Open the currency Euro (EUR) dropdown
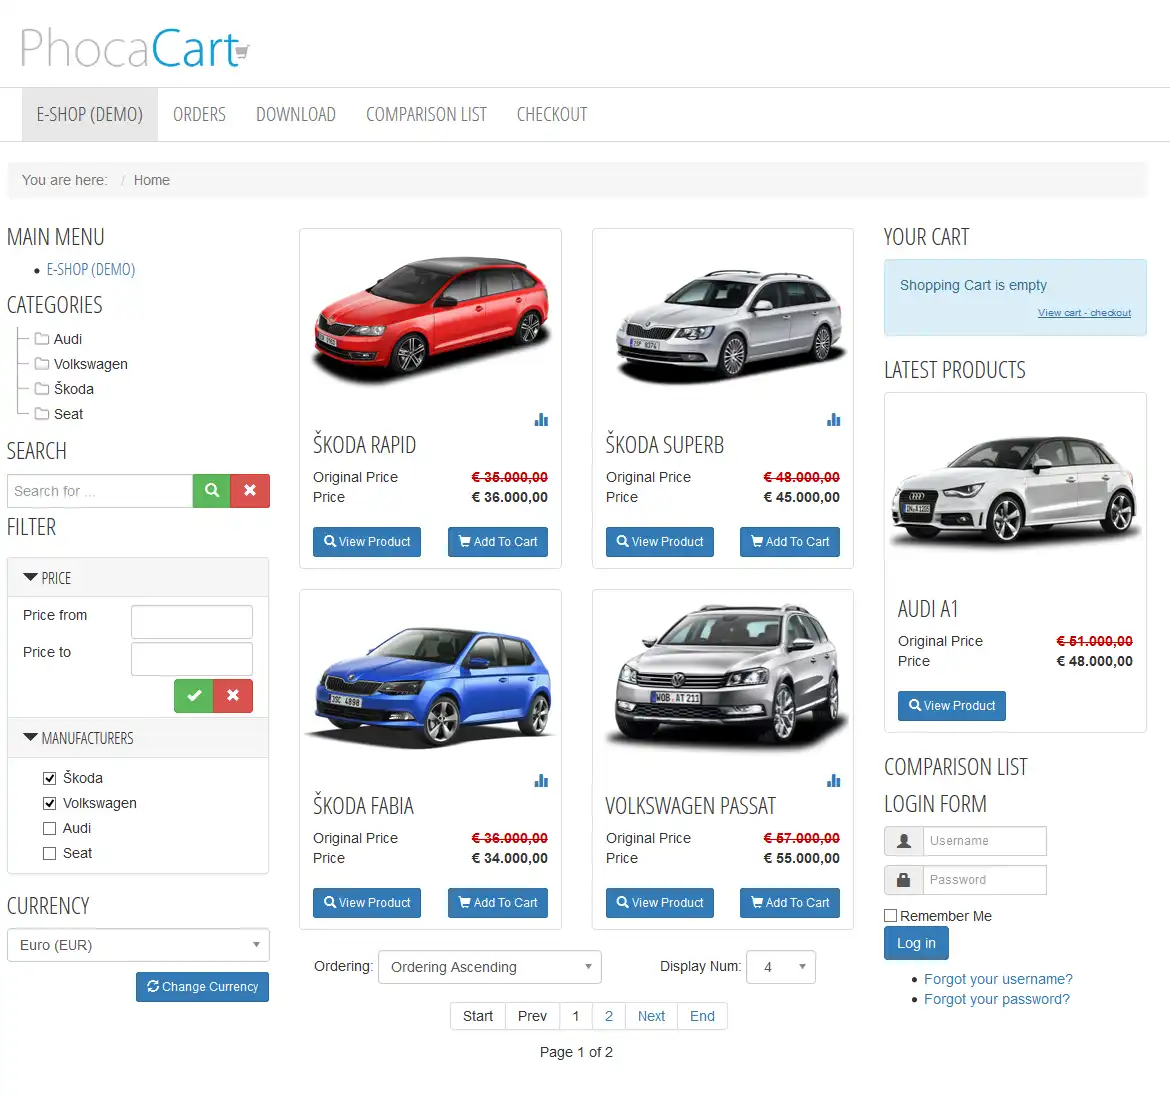1170x1100 pixels. pyautogui.click(x=138, y=945)
